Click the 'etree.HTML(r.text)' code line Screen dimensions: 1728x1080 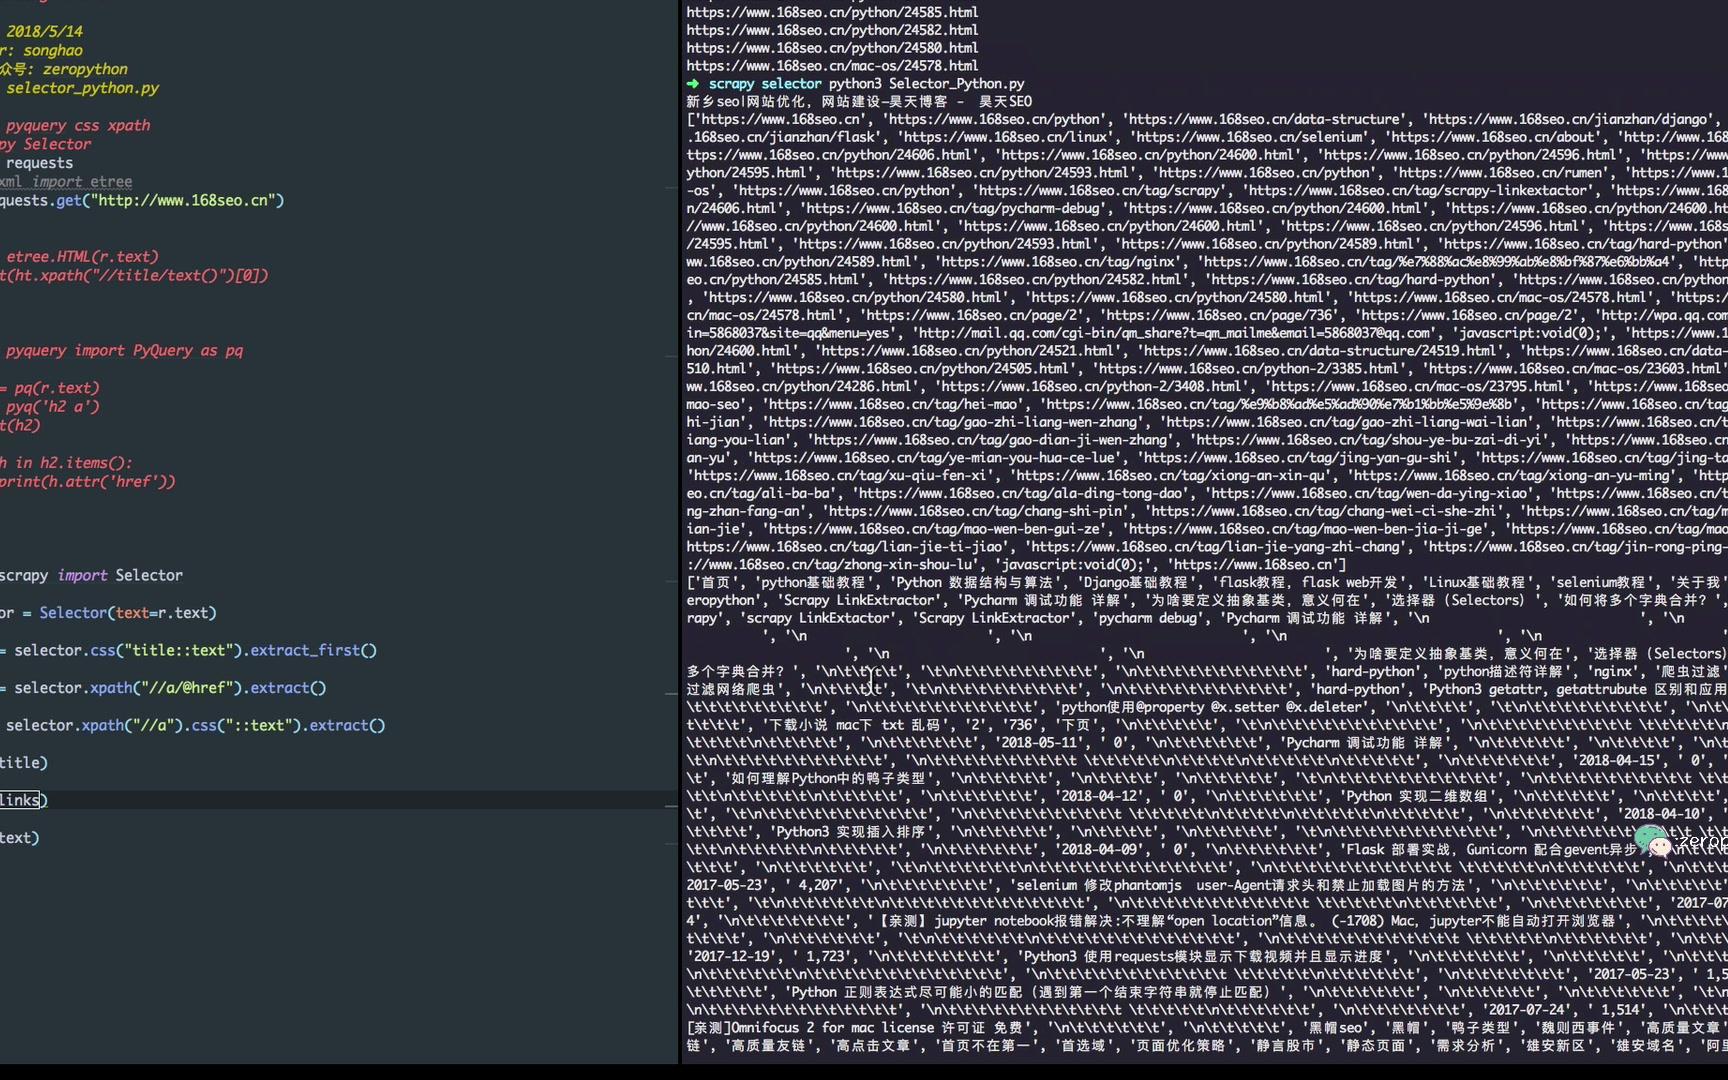(x=82, y=256)
